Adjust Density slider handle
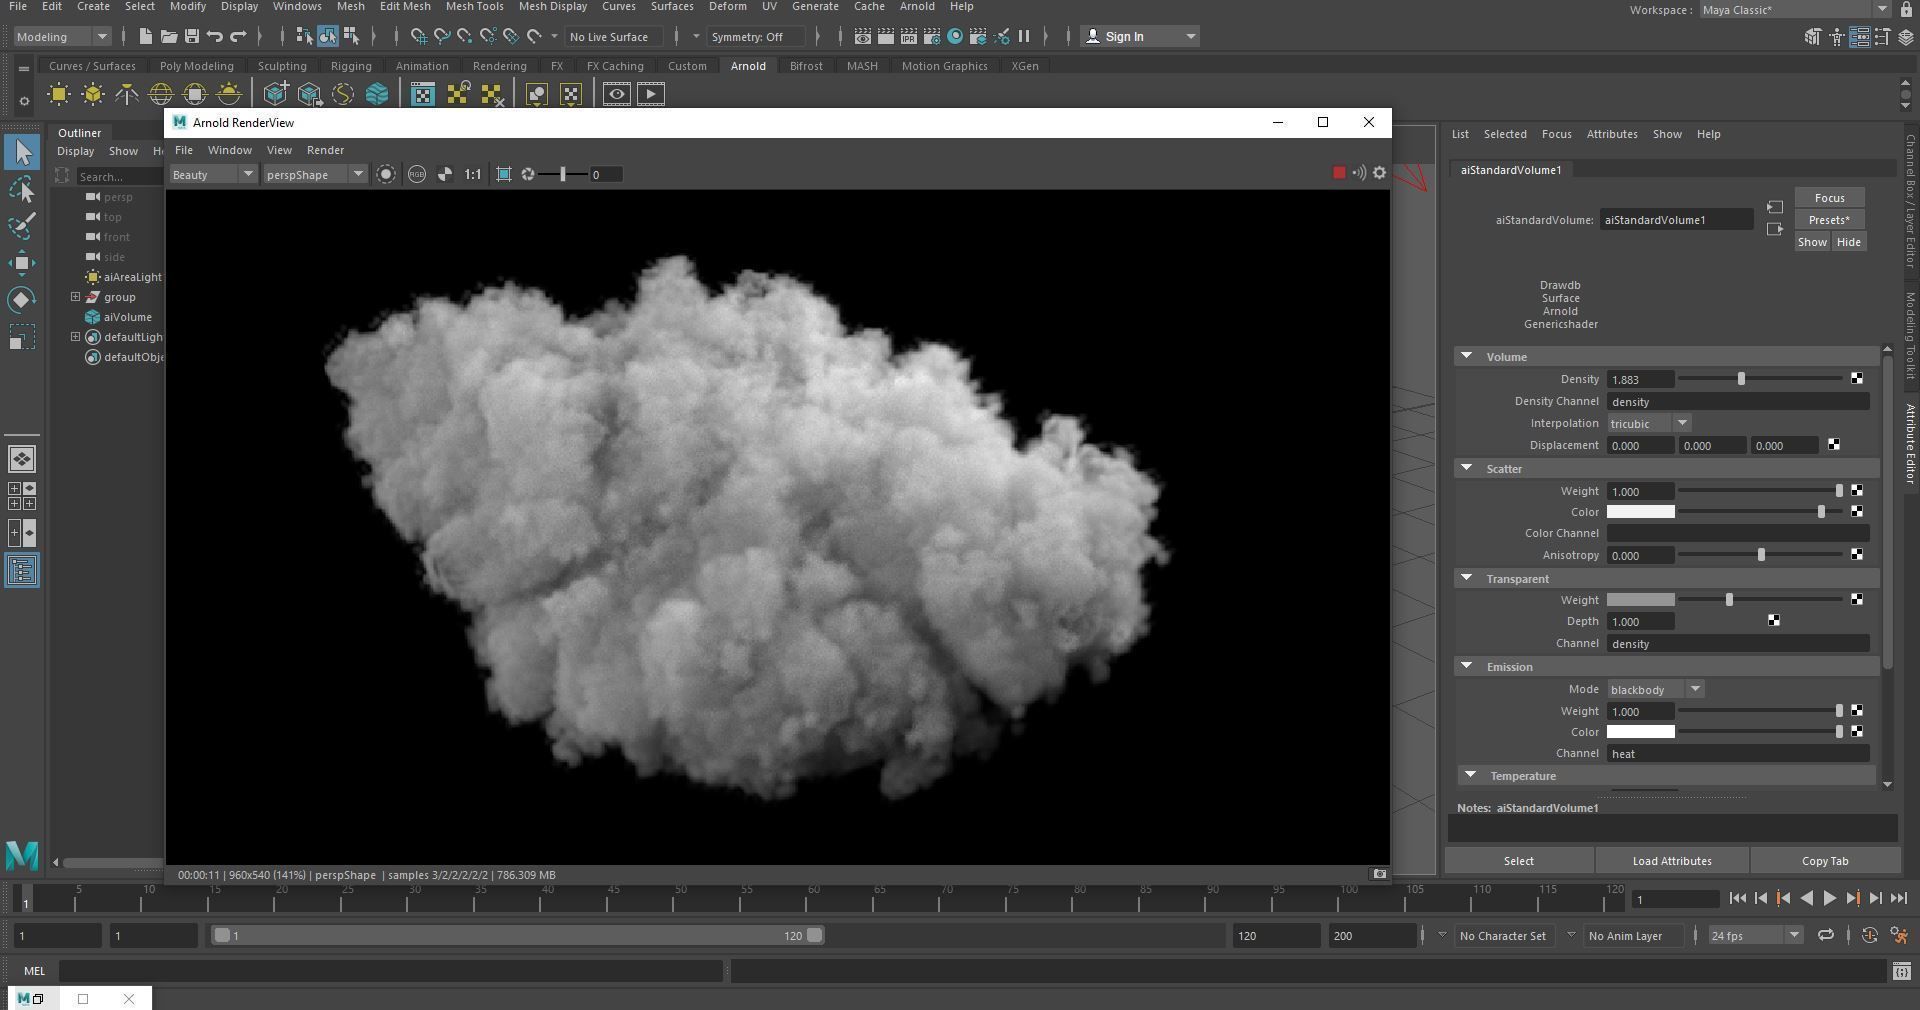The width and height of the screenshot is (1920, 1010). [x=1741, y=379]
